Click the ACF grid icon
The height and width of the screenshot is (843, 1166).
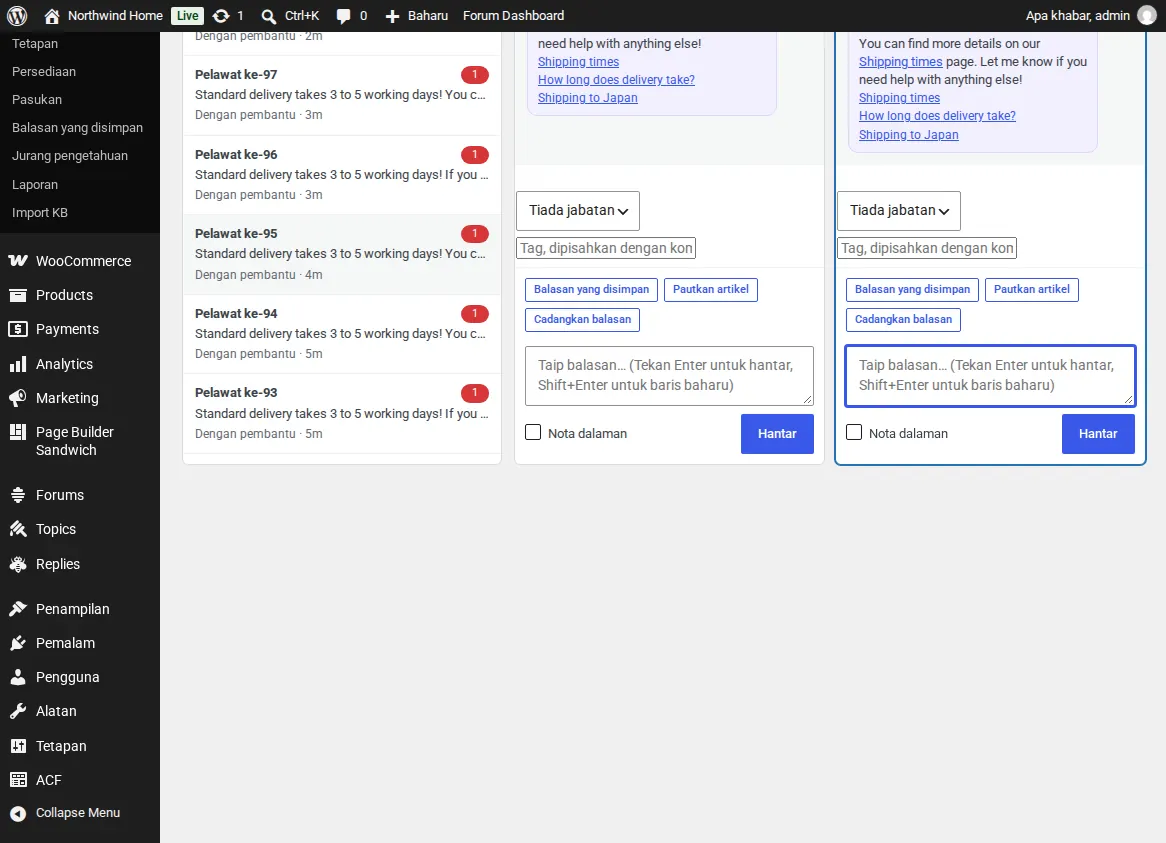(18, 780)
